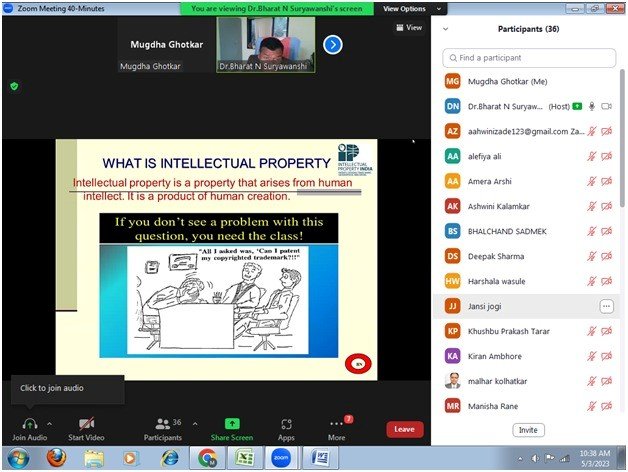Click the green encryption shield icon

14,87
